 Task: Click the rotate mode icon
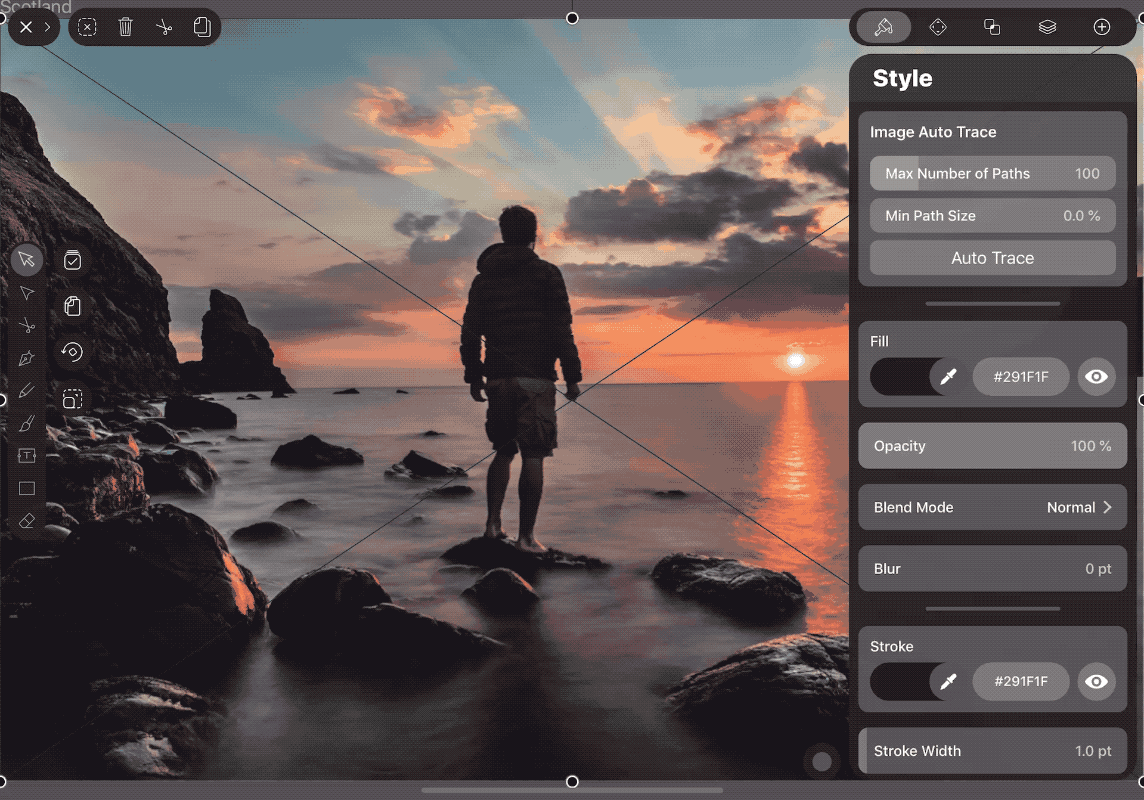pyautogui.click(x=72, y=352)
